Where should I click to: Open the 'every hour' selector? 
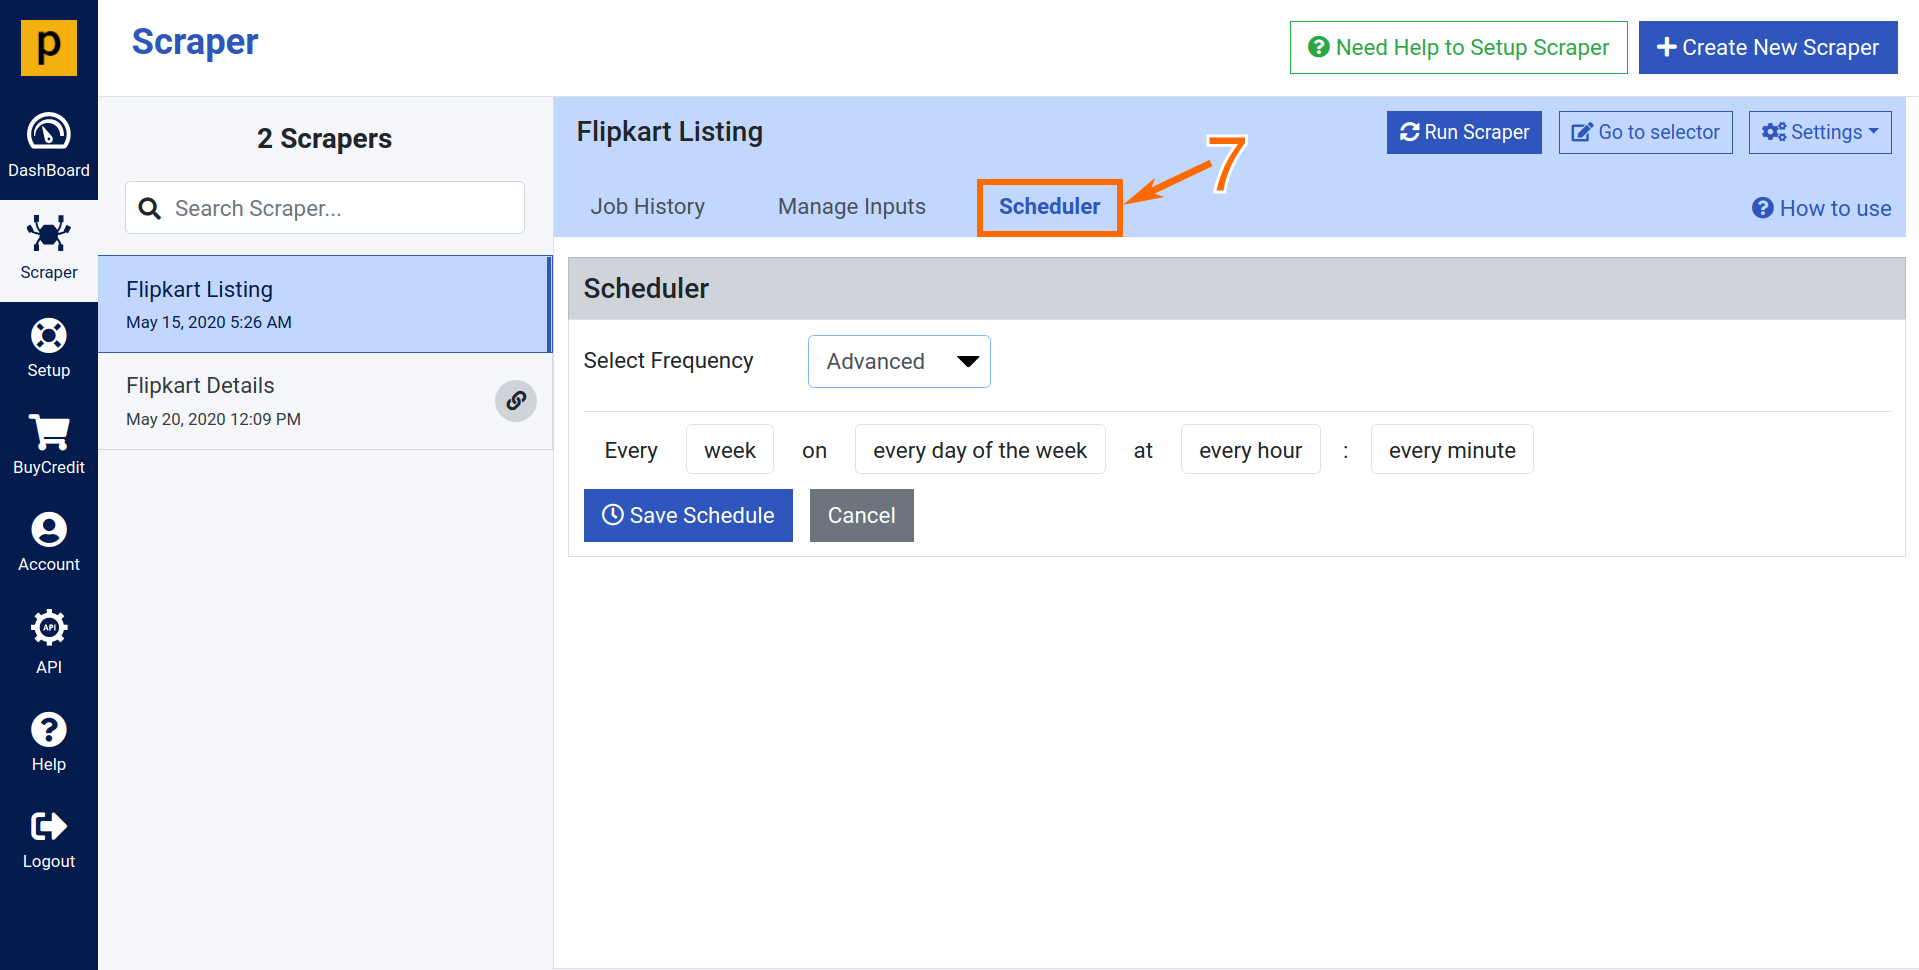point(1249,450)
